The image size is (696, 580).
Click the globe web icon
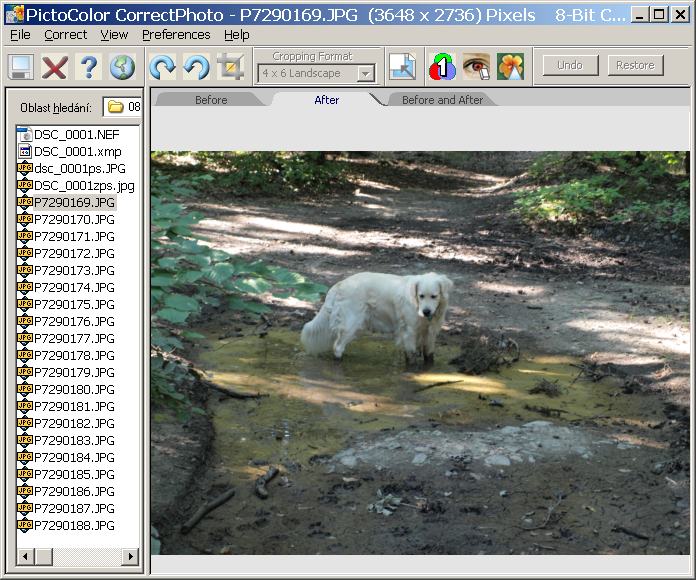pos(123,67)
